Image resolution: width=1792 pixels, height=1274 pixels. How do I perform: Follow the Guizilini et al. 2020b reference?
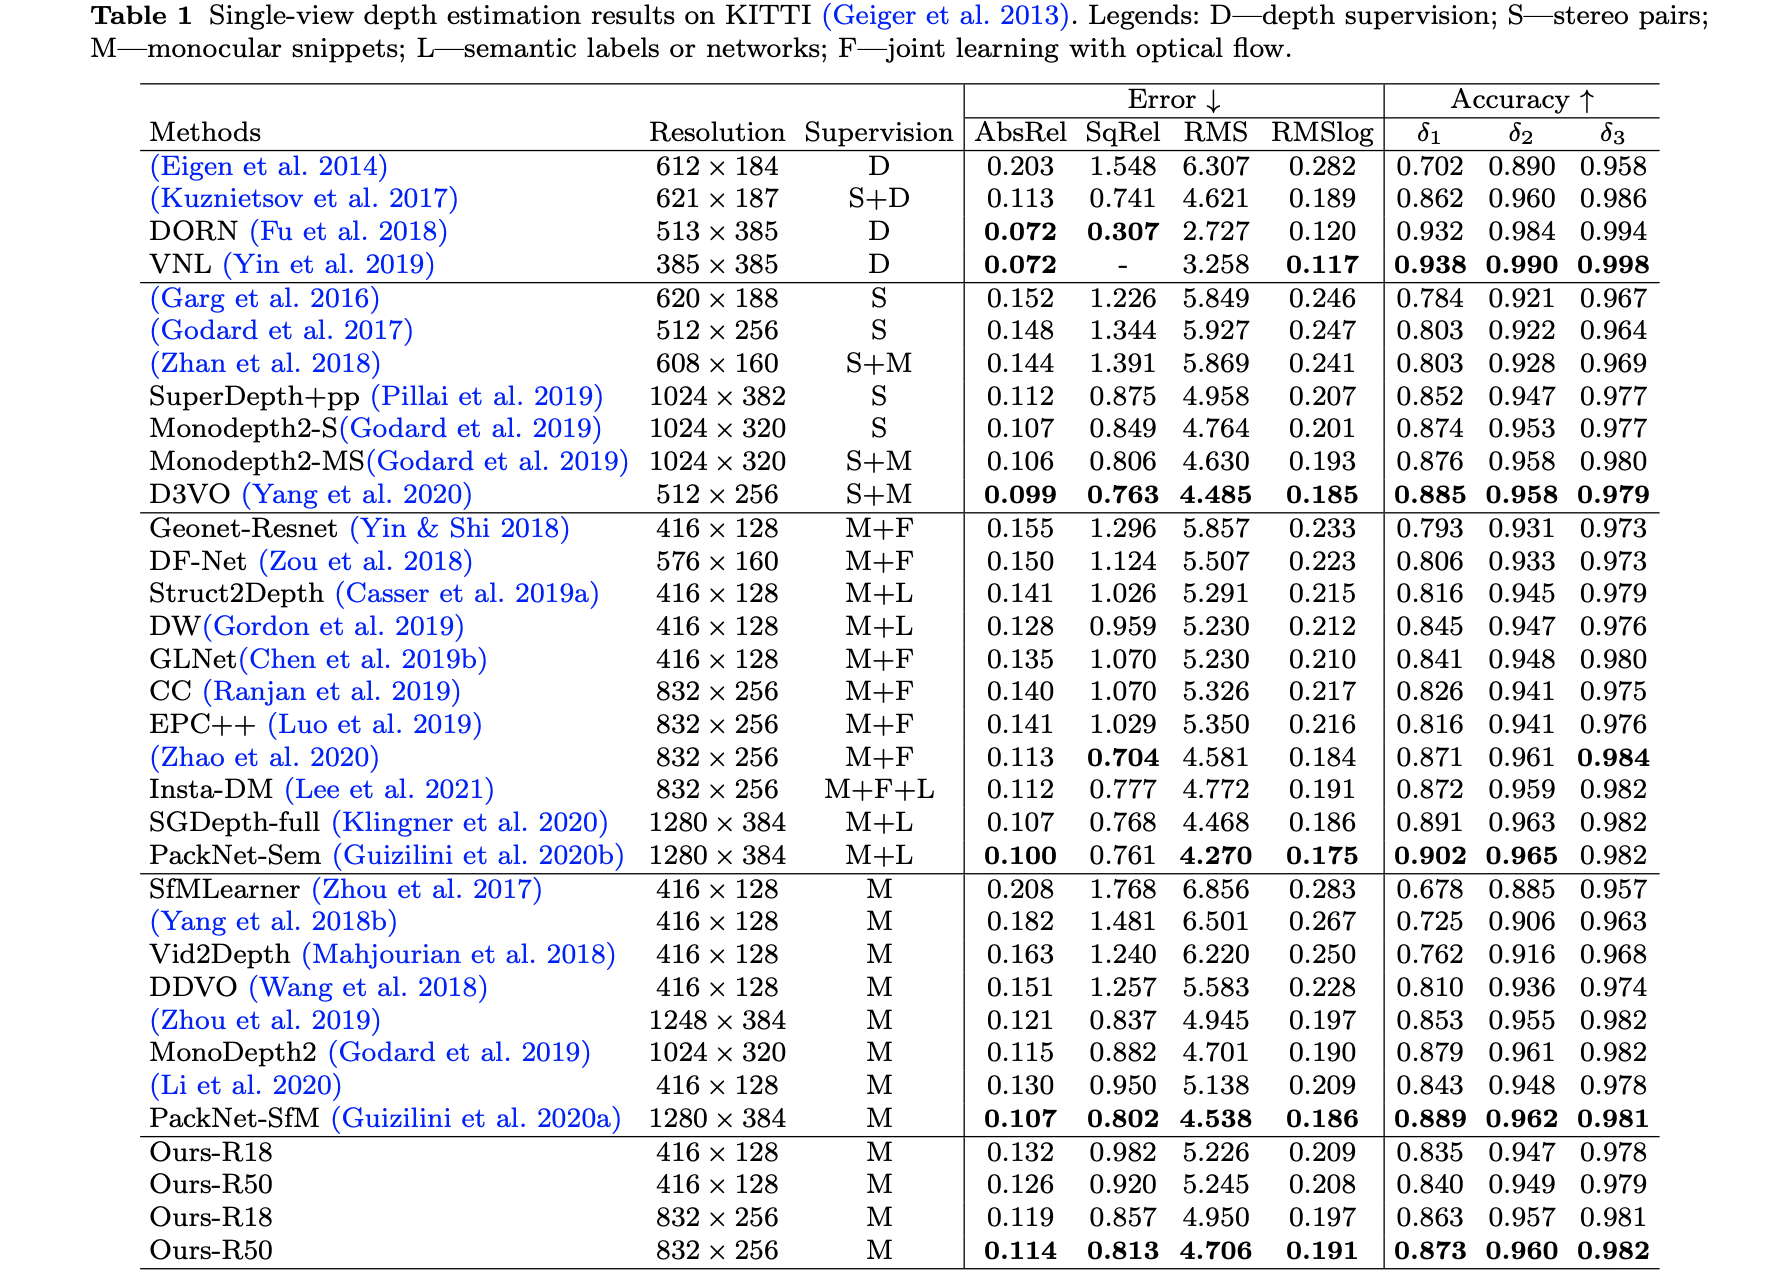[x=479, y=856]
